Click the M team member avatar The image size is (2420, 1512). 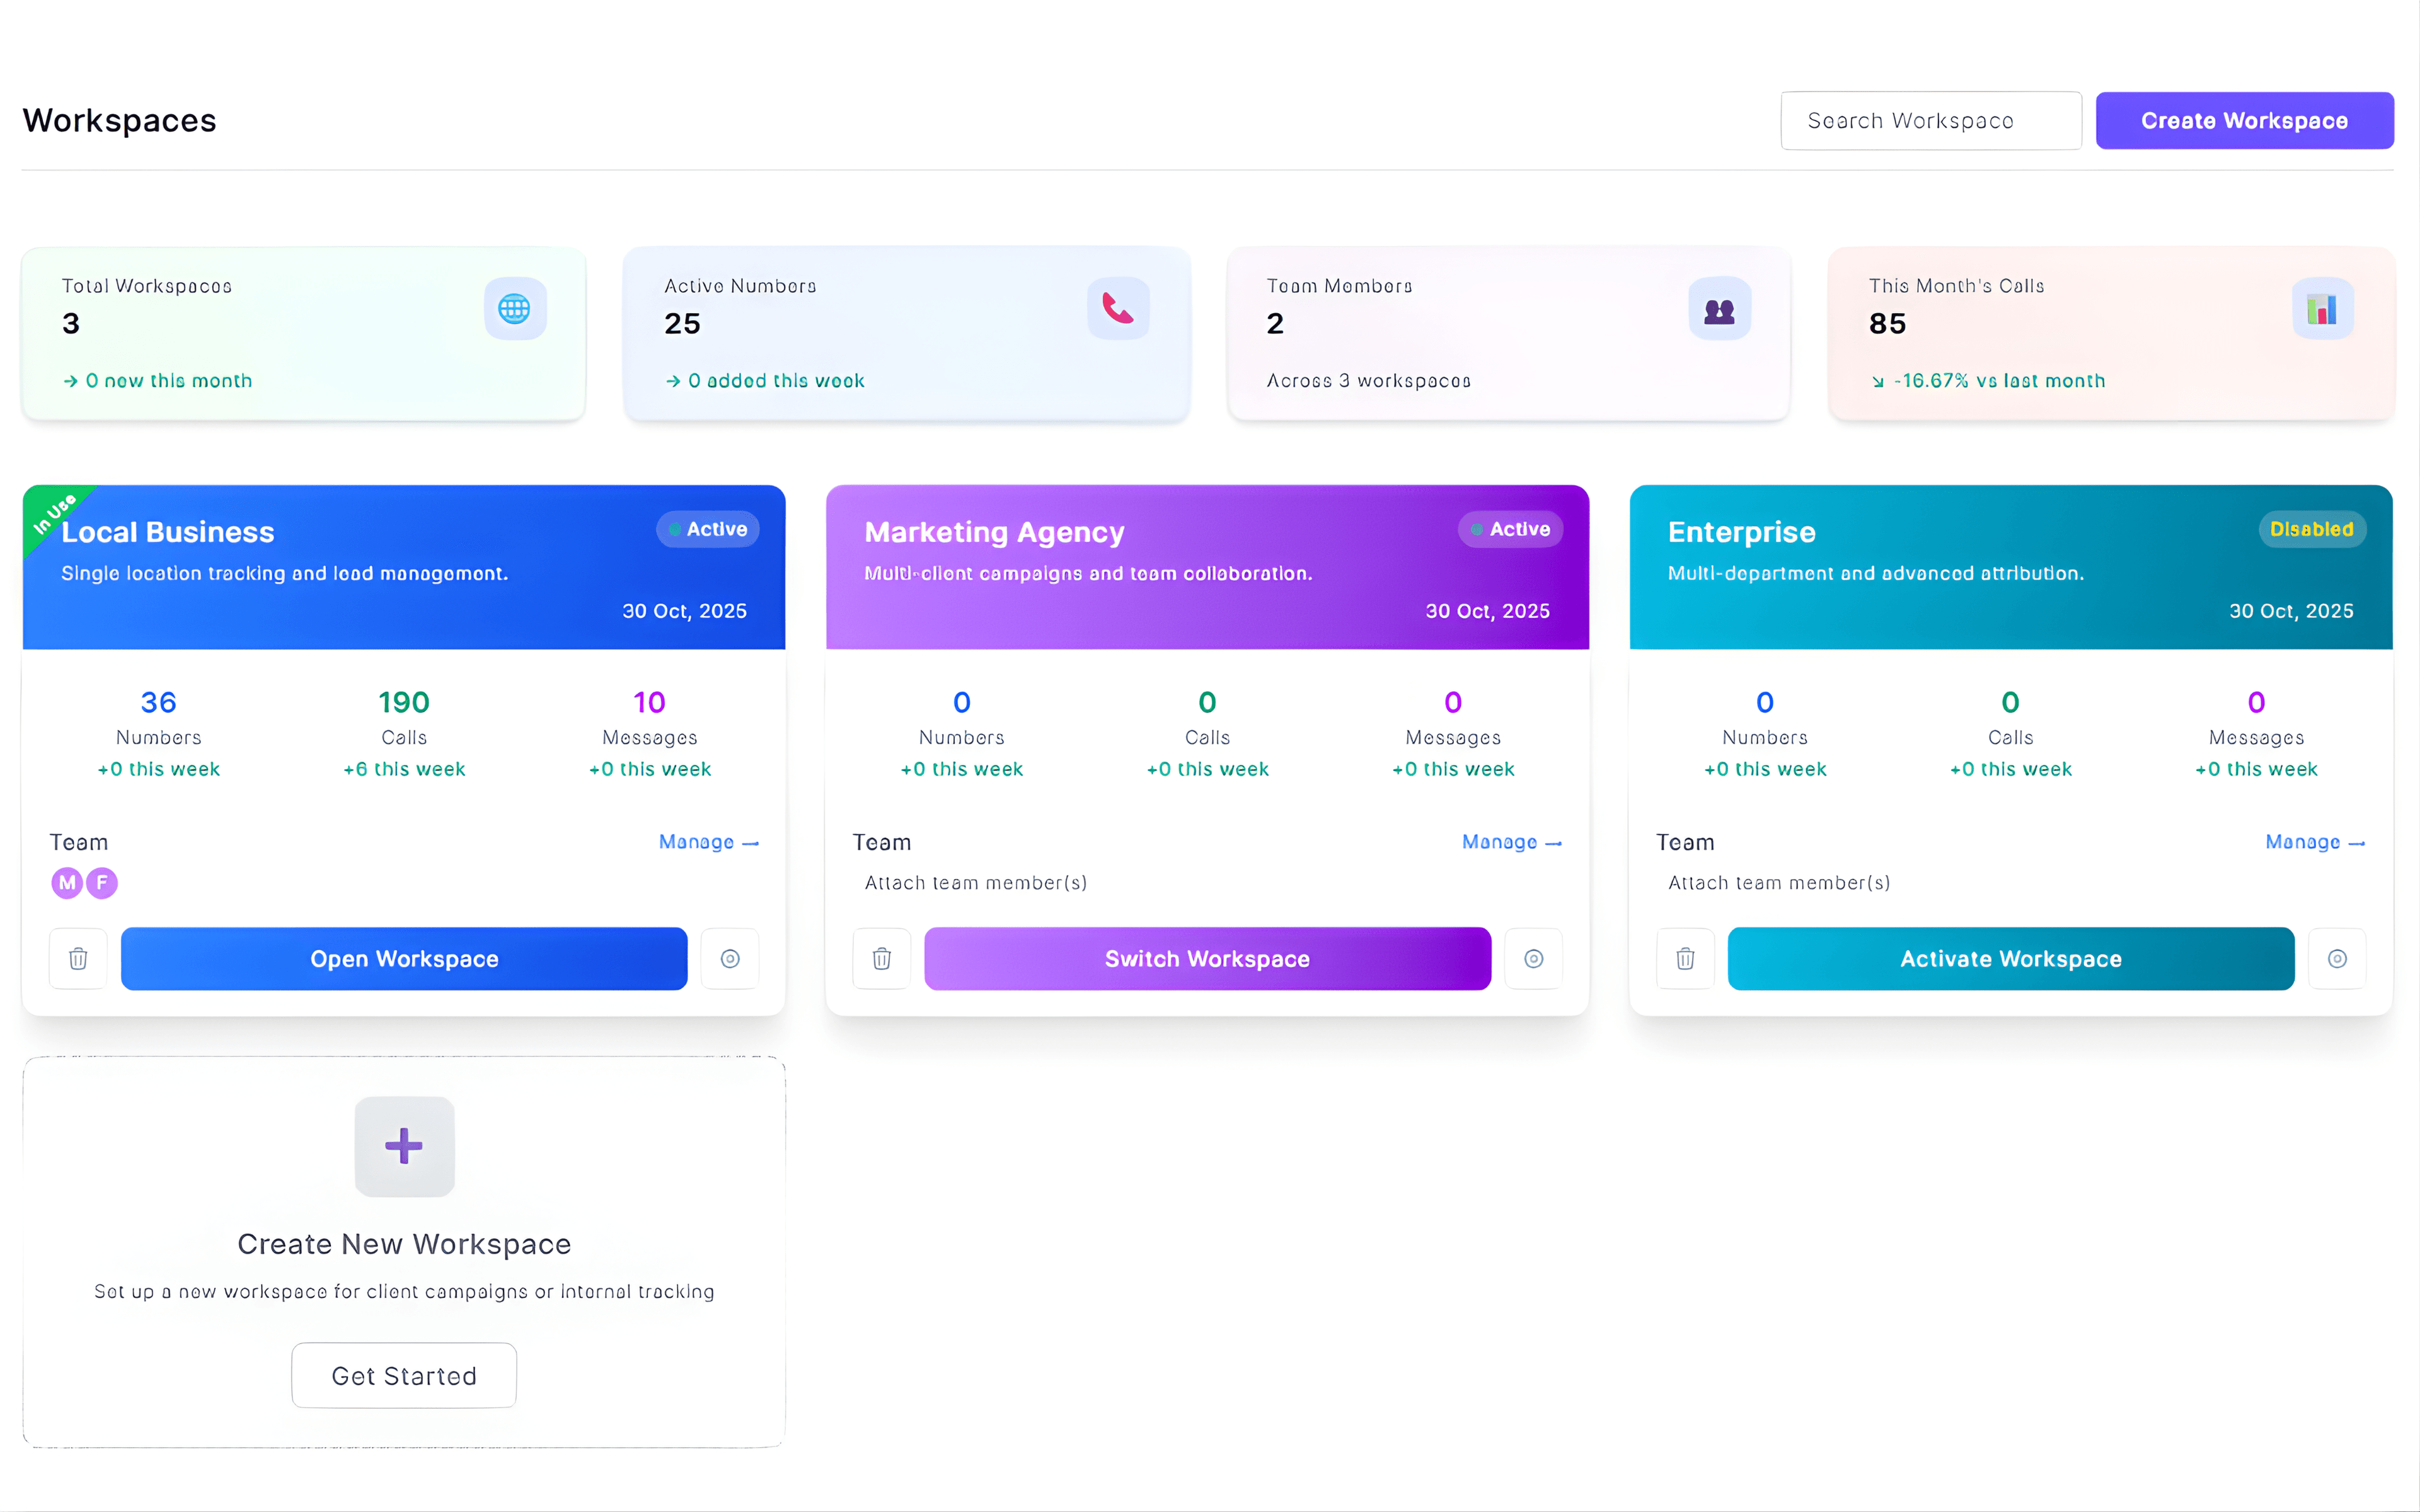coord(66,882)
